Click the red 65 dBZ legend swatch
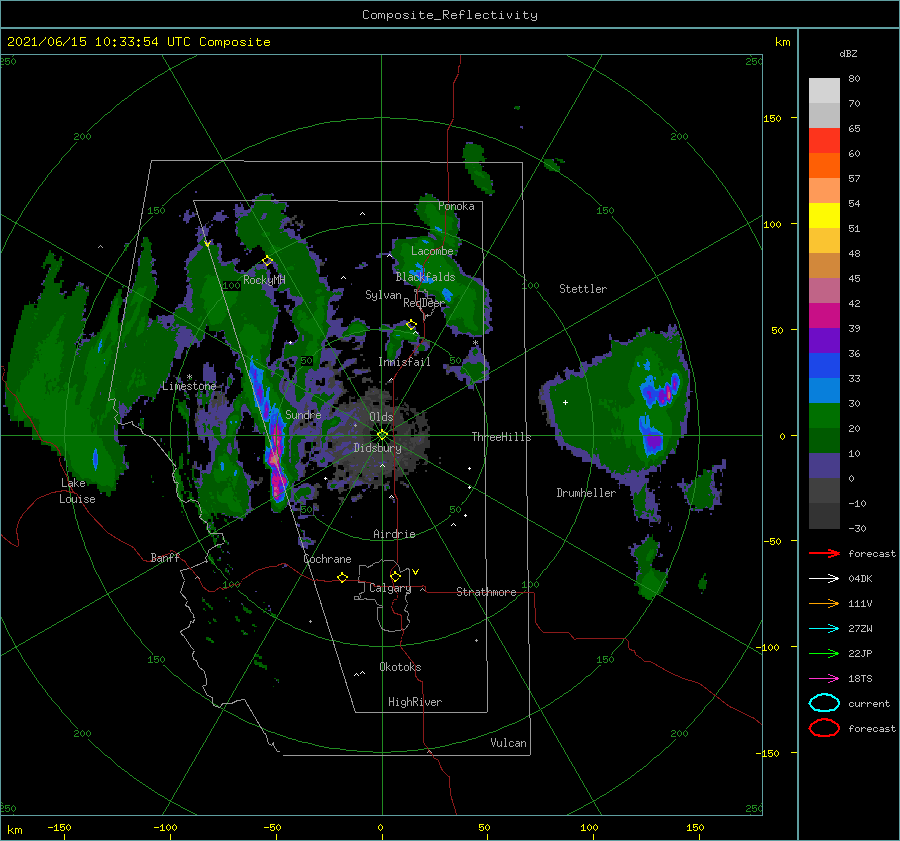Viewport: 900px width, 841px height. pyautogui.click(x=824, y=140)
